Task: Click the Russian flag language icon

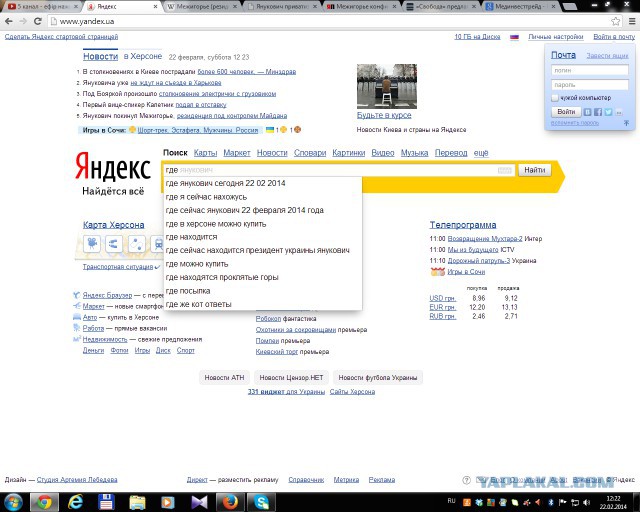Action: pyautogui.click(x=514, y=37)
